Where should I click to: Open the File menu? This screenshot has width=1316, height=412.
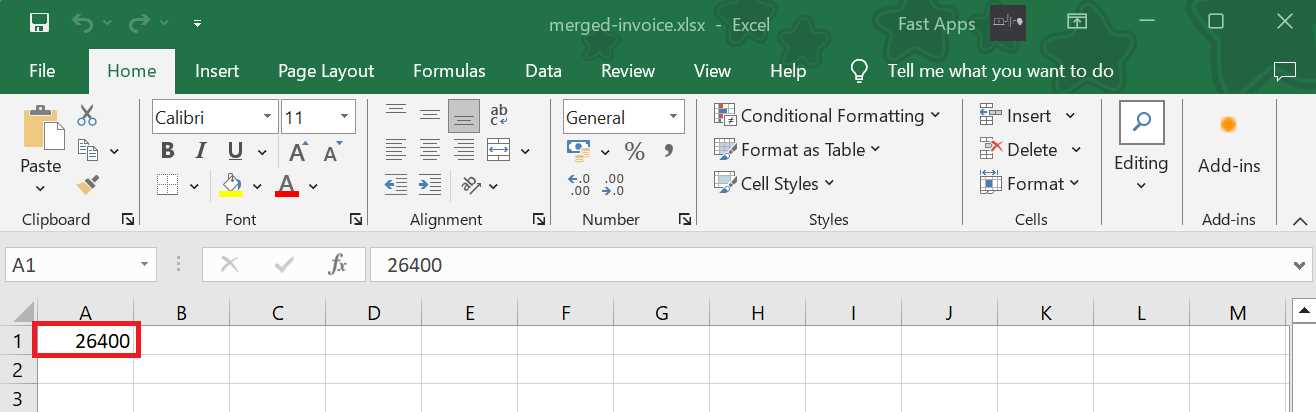click(42, 71)
